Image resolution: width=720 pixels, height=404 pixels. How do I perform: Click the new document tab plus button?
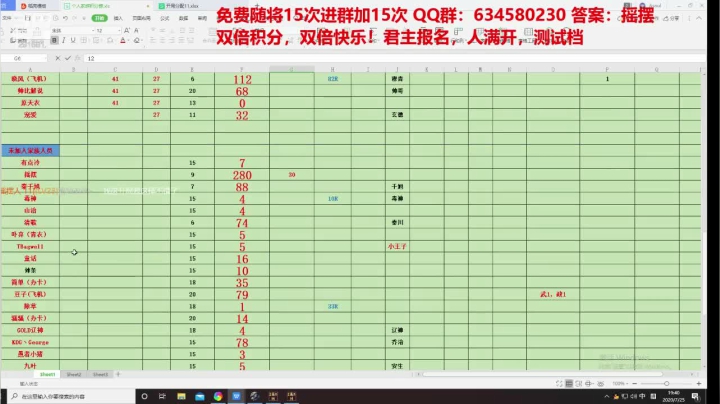[x=257, y=6]
